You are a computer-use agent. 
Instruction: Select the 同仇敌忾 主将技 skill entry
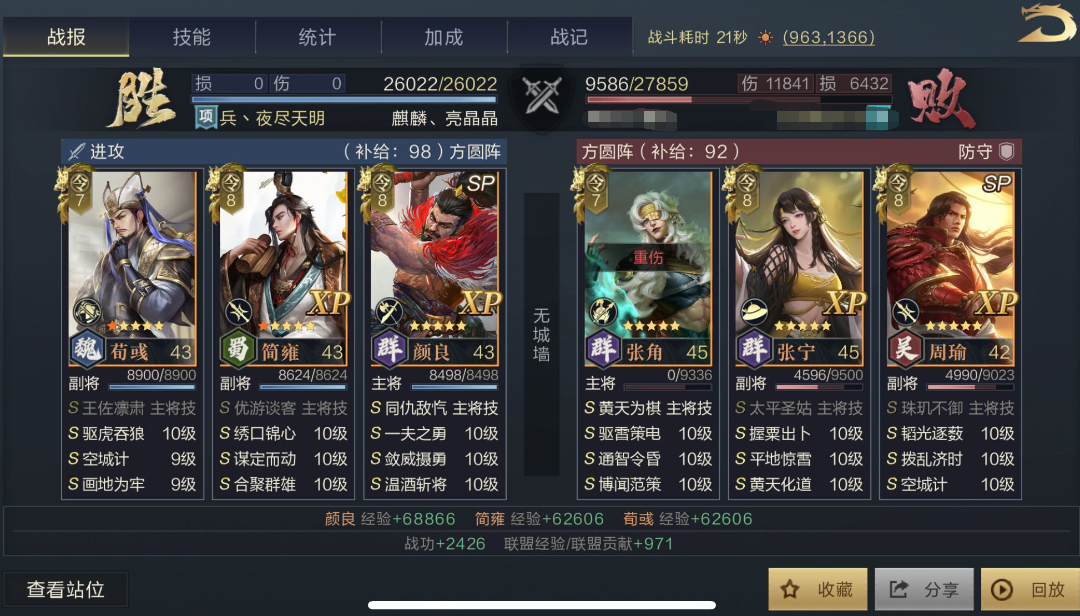(435, 408)
